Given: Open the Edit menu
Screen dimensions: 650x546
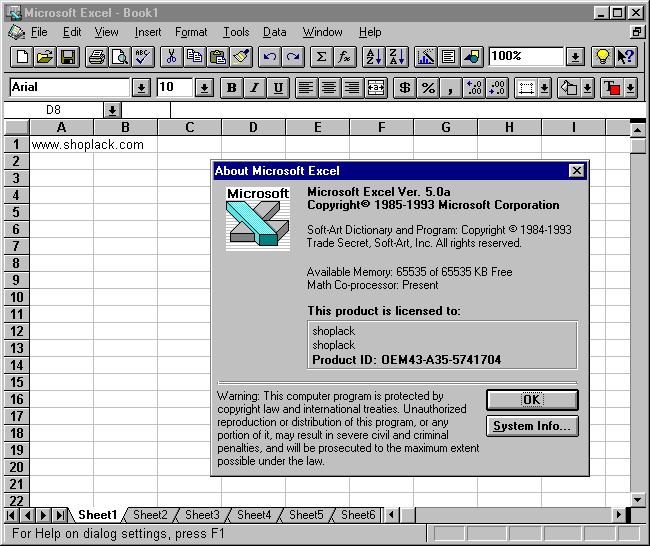Looking at the screenshot, I should [x=72, y=32].
